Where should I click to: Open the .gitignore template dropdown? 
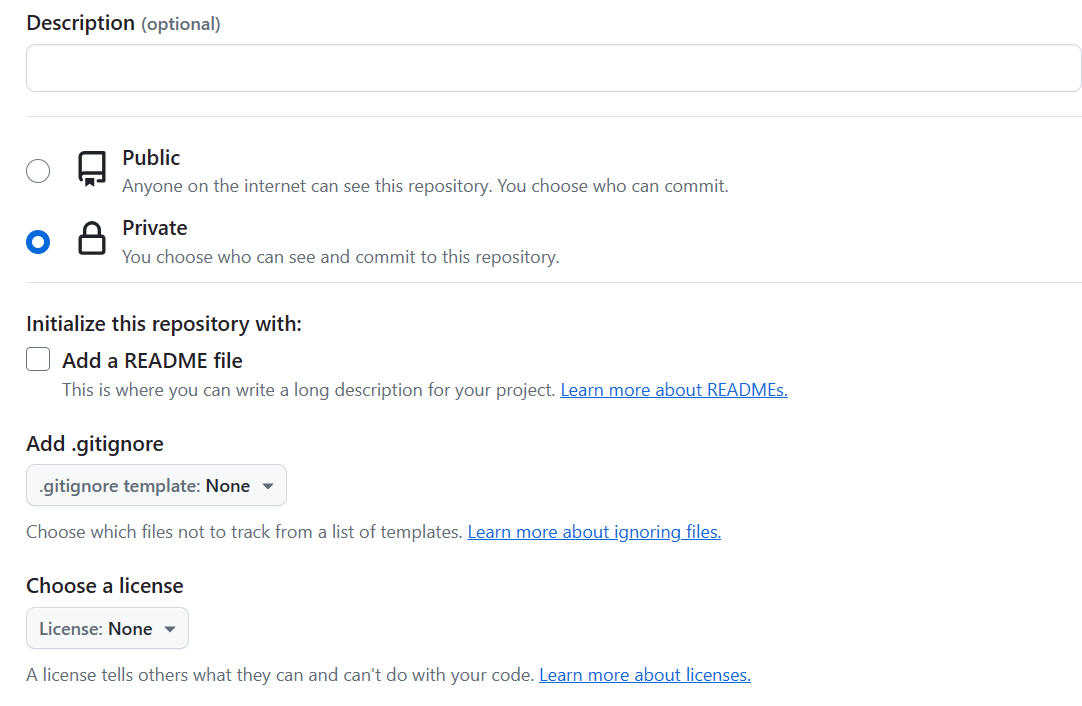156,486
